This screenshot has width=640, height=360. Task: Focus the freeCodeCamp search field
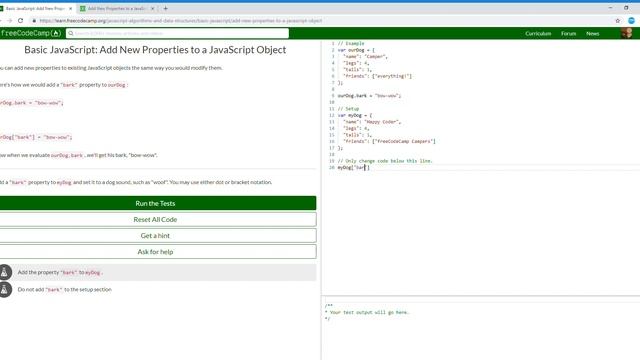coord(178,33)
